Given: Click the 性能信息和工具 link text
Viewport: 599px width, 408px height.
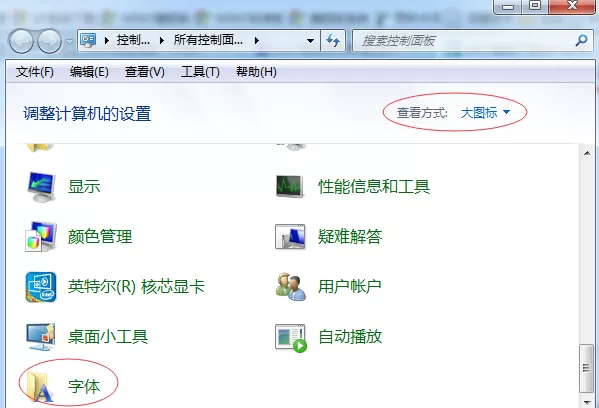Looking at the screenshot, I should point(374,187).
